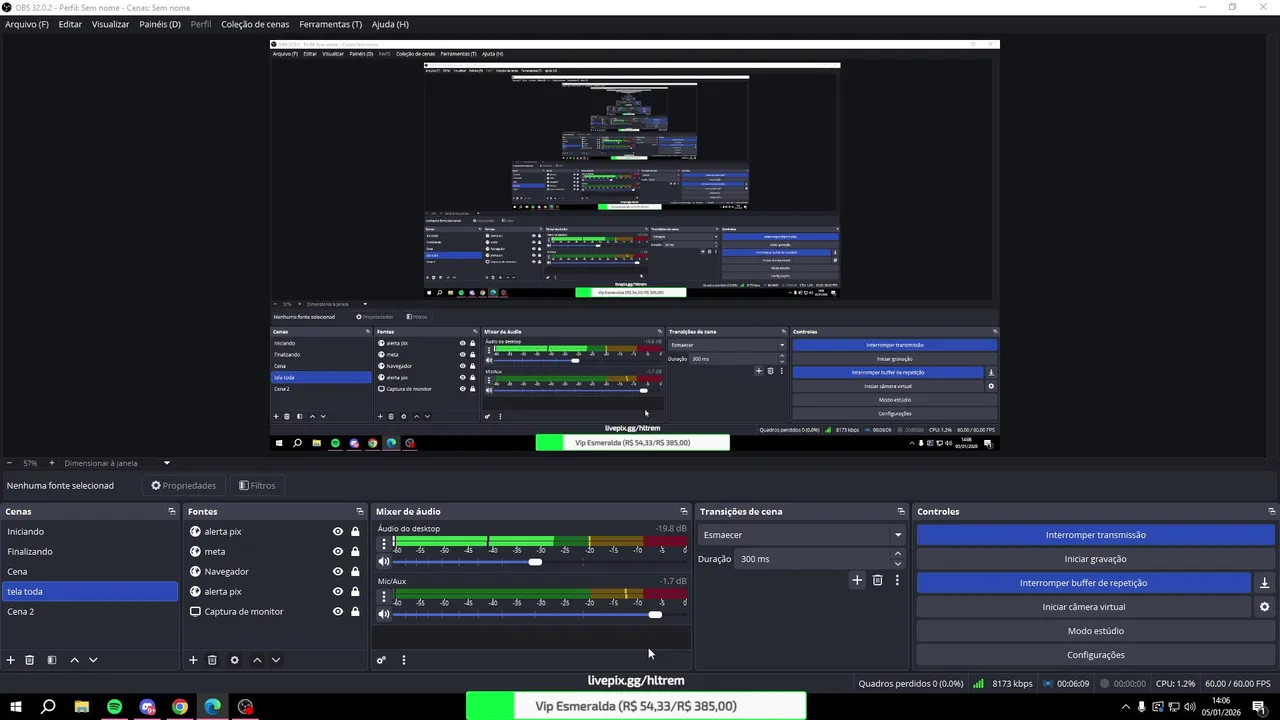The width and height of the screenshot is (1280, 720).
Task: Open the Painéis menu
Action: click(160, 24)
